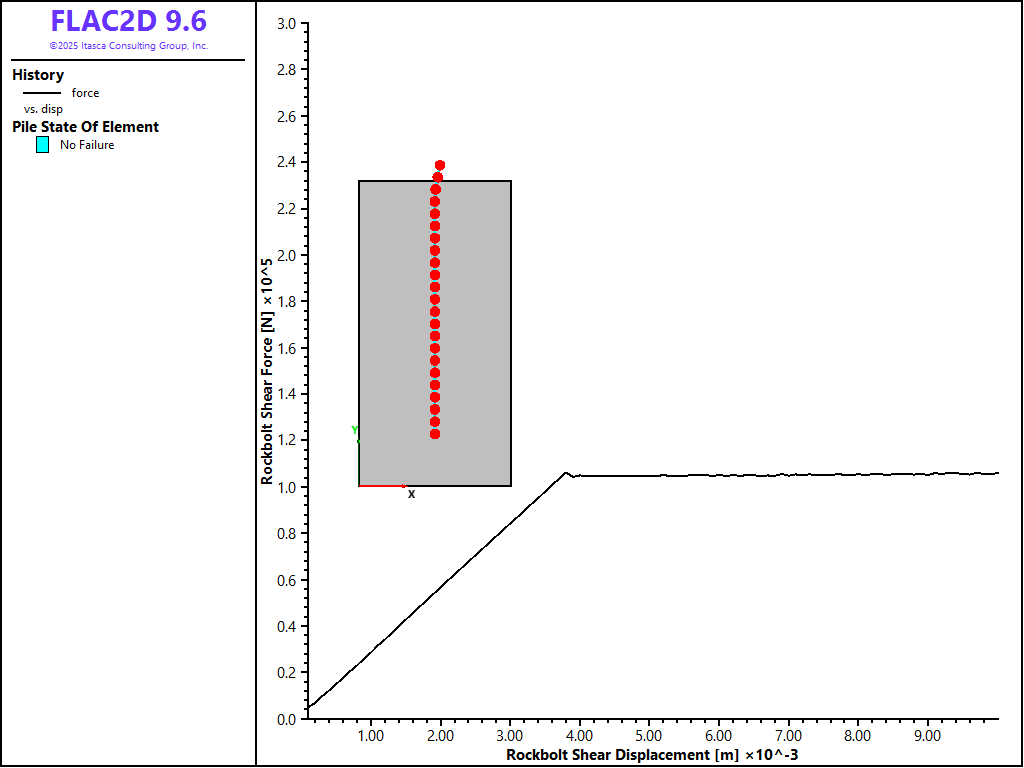Select the History legend heading
Image resolution: width=1024 pixels, height=768 pixels.
(x=38, y=75)
